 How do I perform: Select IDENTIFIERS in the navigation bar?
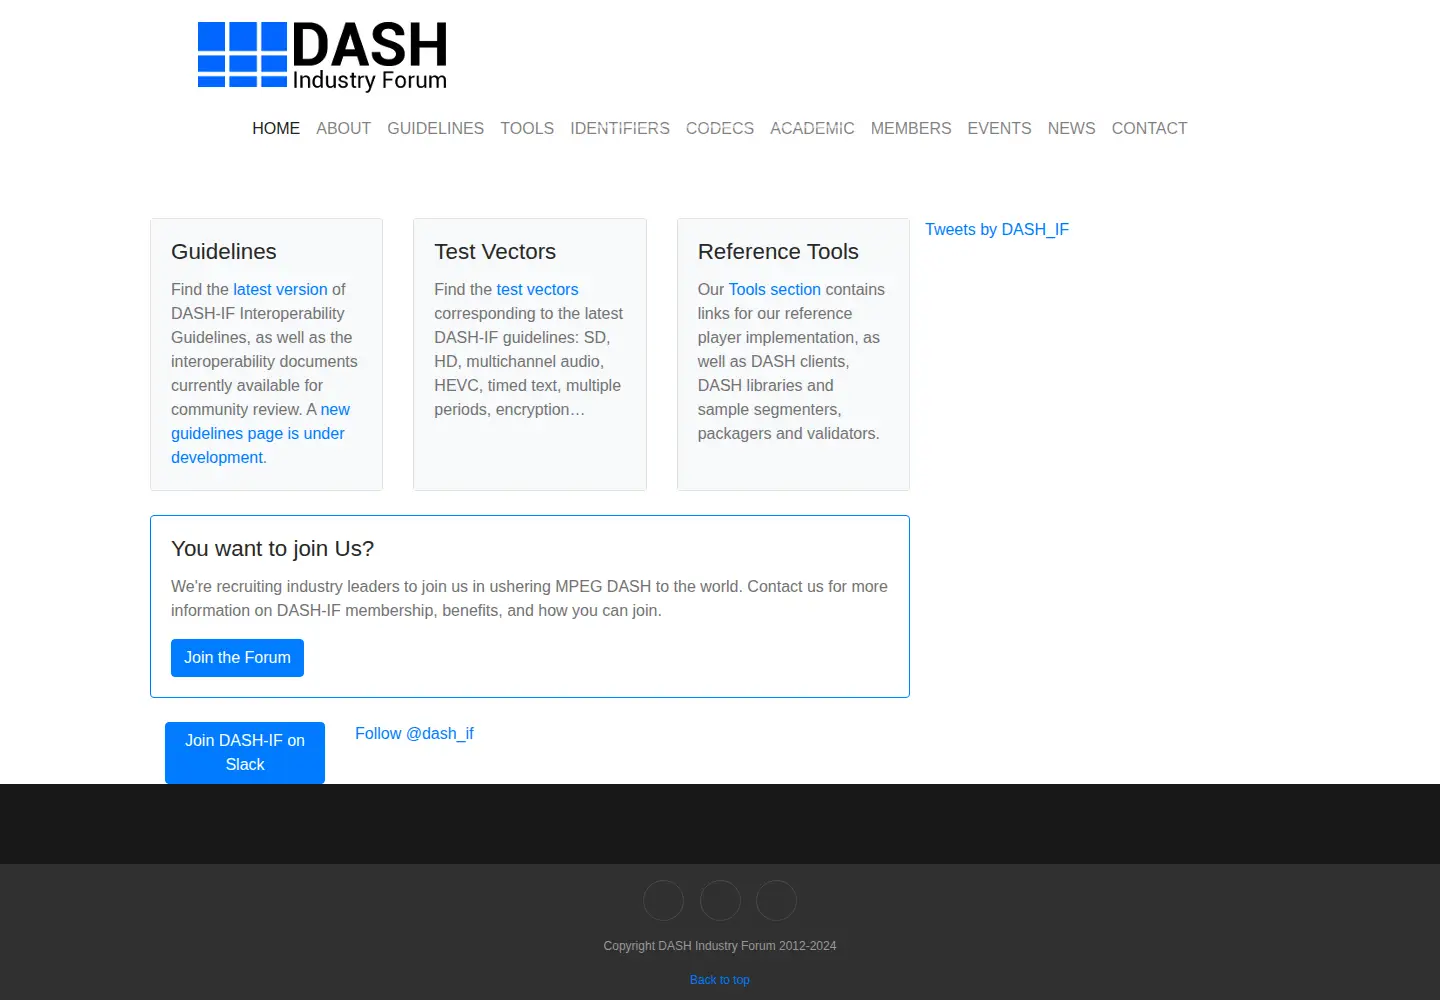click(620, 128)
